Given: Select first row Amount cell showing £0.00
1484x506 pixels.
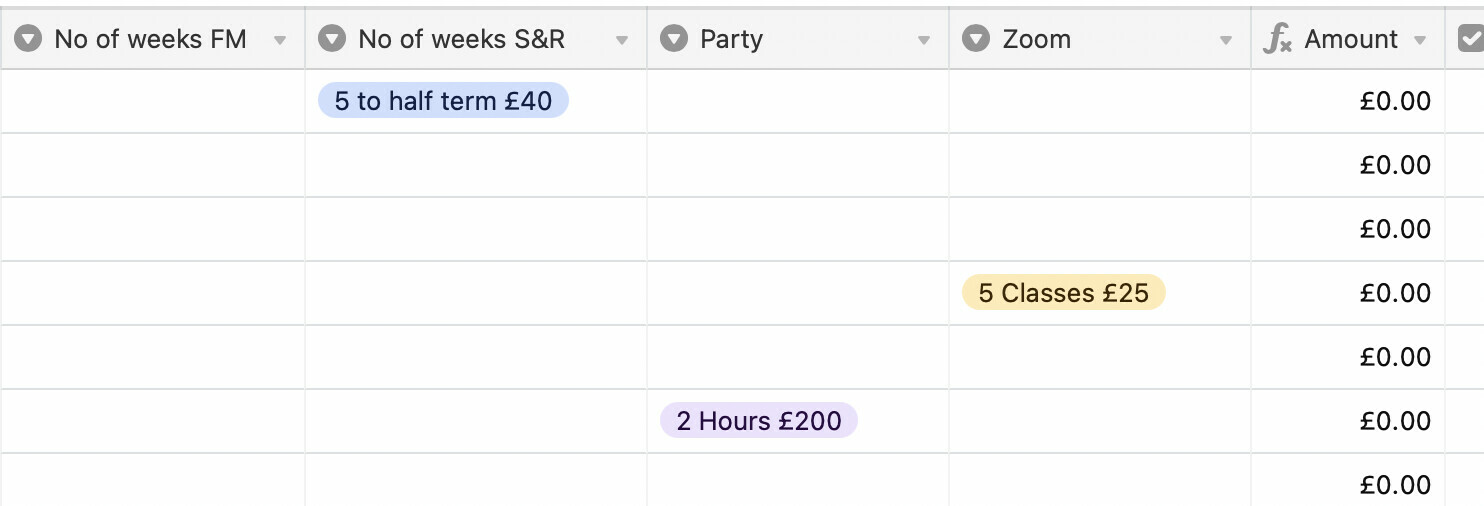Looking at the screenshot, I should (1348, 101).
